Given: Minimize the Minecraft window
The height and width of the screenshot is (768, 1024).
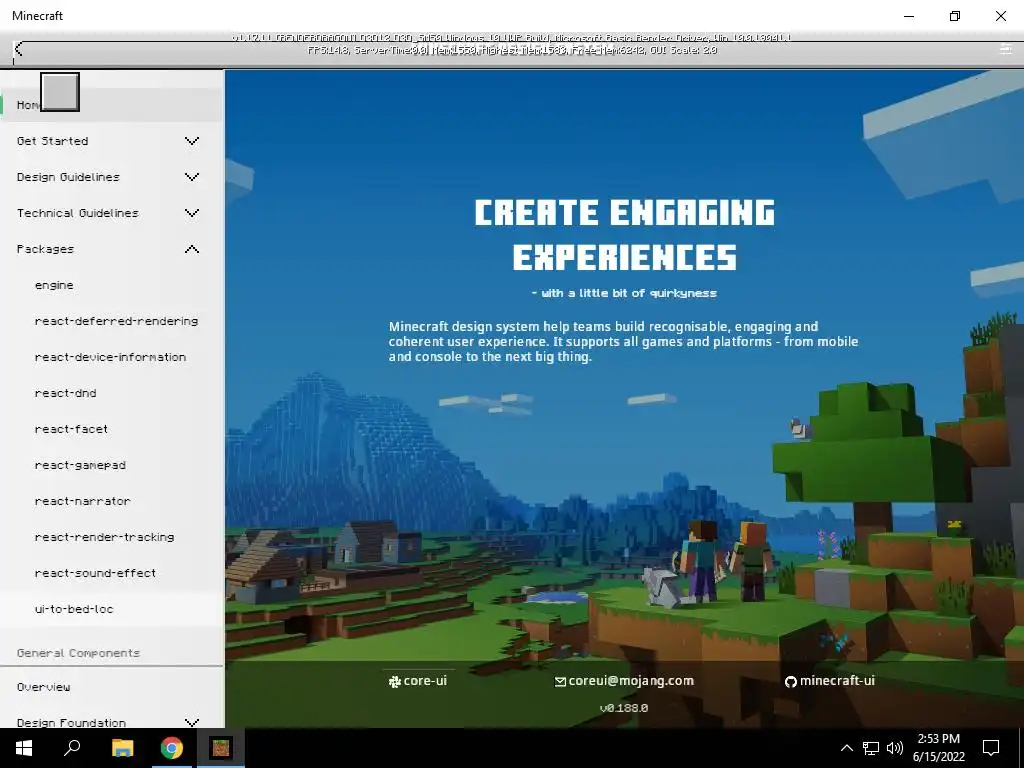Looking at the screenshot, I should click(909, 16).
